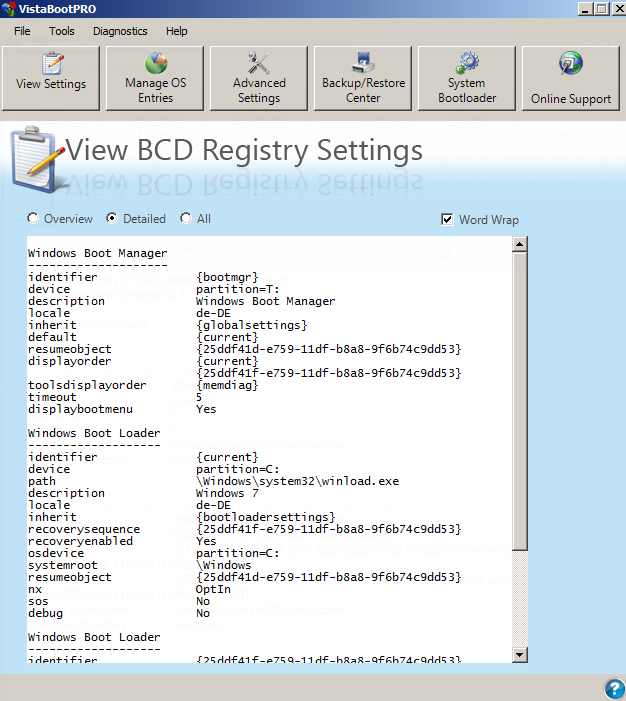Click the 'osdevice' setting label
This screenshot has height=701, width=626.
(56, 553)
